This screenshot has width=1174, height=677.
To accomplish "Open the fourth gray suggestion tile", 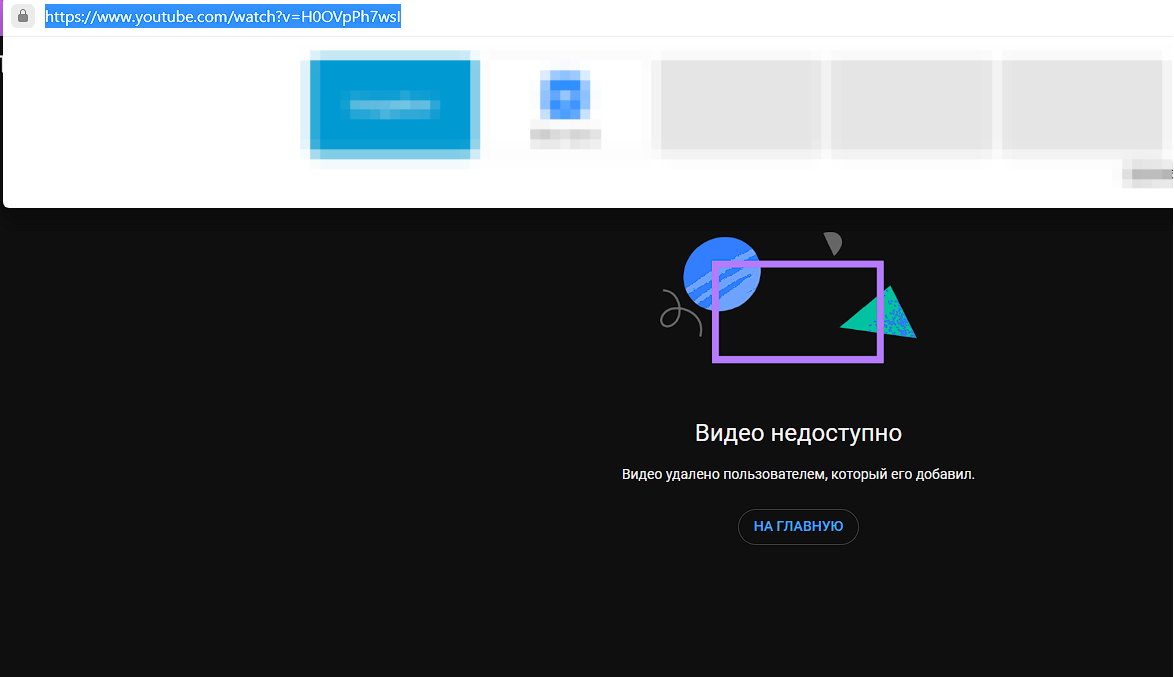I will click(910, 104).
